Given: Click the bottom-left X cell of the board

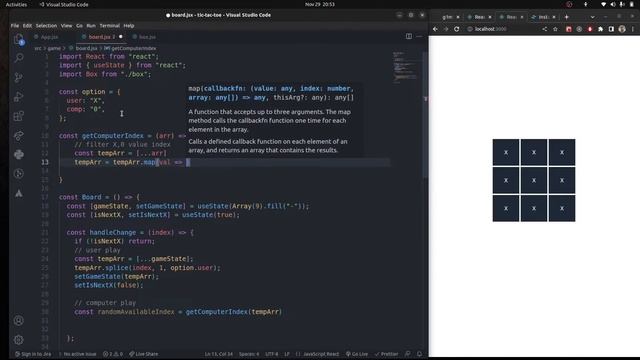Looking at the screenshot, I should (506, 208).
